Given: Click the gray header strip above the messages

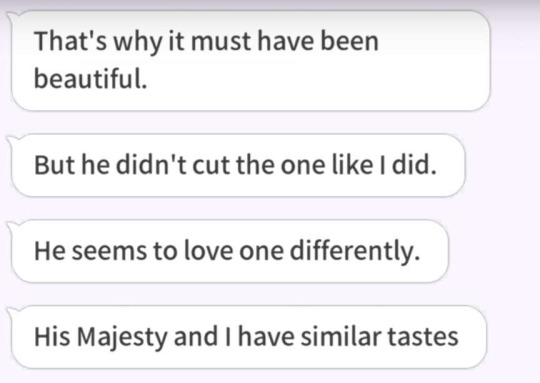Looking at the screenshot, I should click(x=270, y=4).
